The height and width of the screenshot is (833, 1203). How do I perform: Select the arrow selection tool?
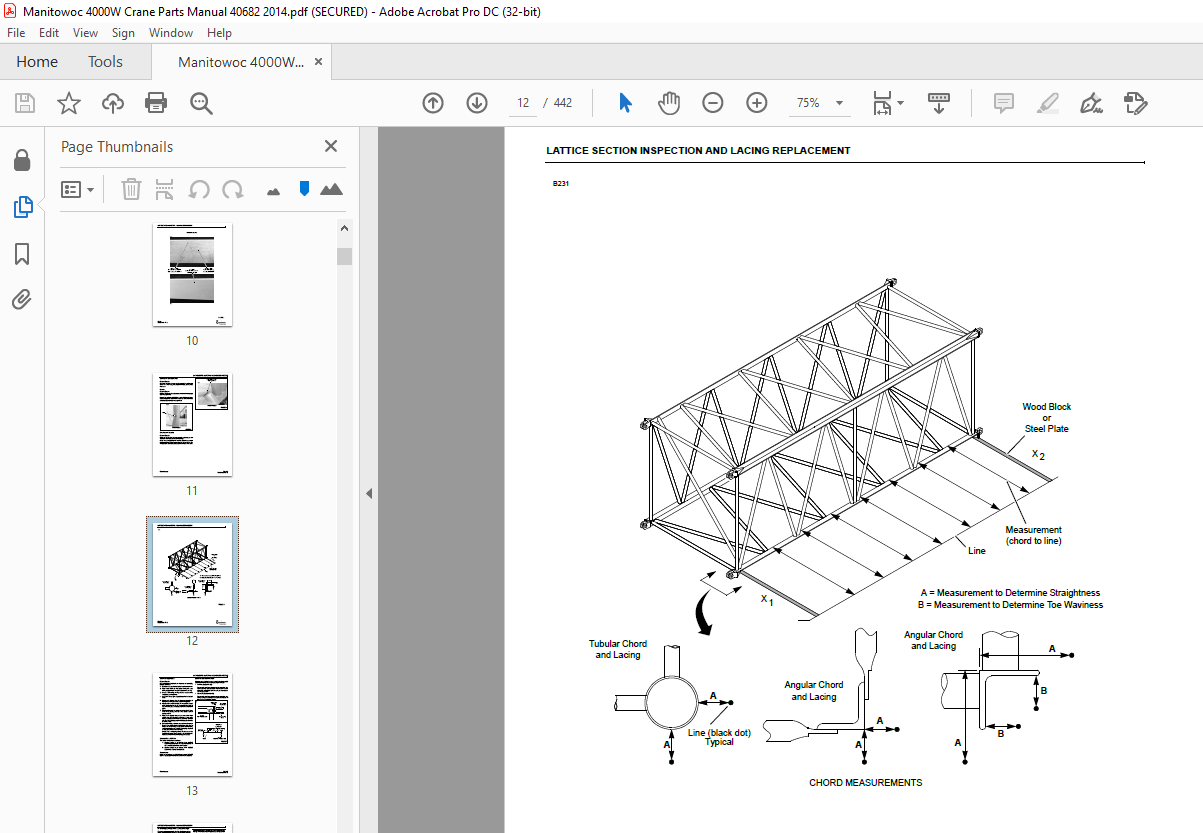coord(626,103)
